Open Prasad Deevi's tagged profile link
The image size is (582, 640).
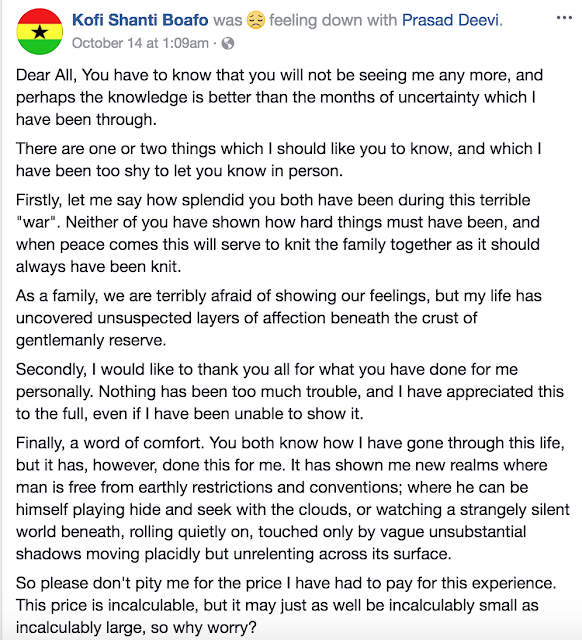point(451,20)
